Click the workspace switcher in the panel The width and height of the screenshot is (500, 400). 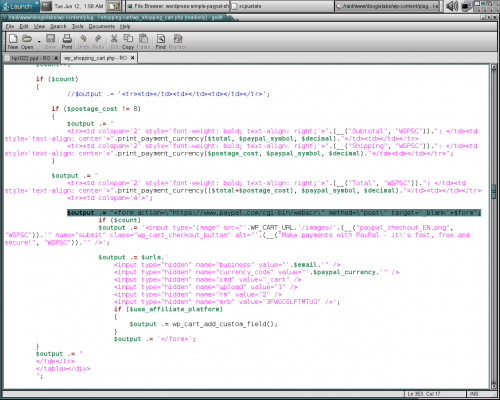click(x=486, y=6)
